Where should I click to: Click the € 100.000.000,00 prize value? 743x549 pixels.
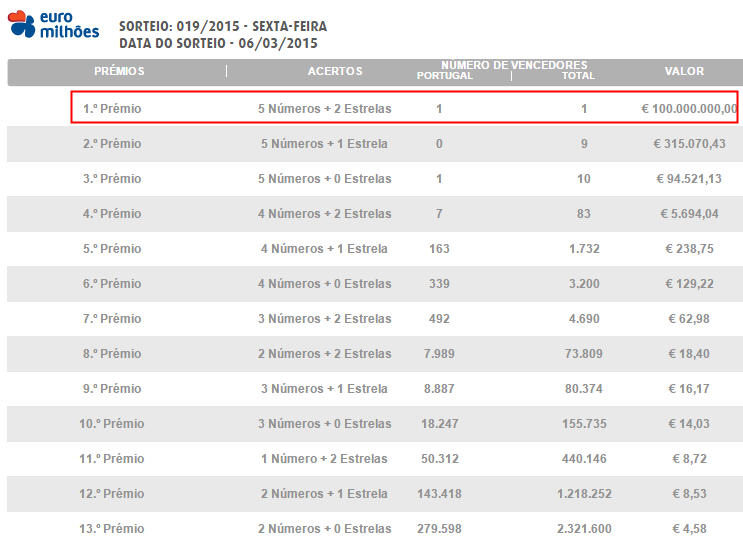689,108
